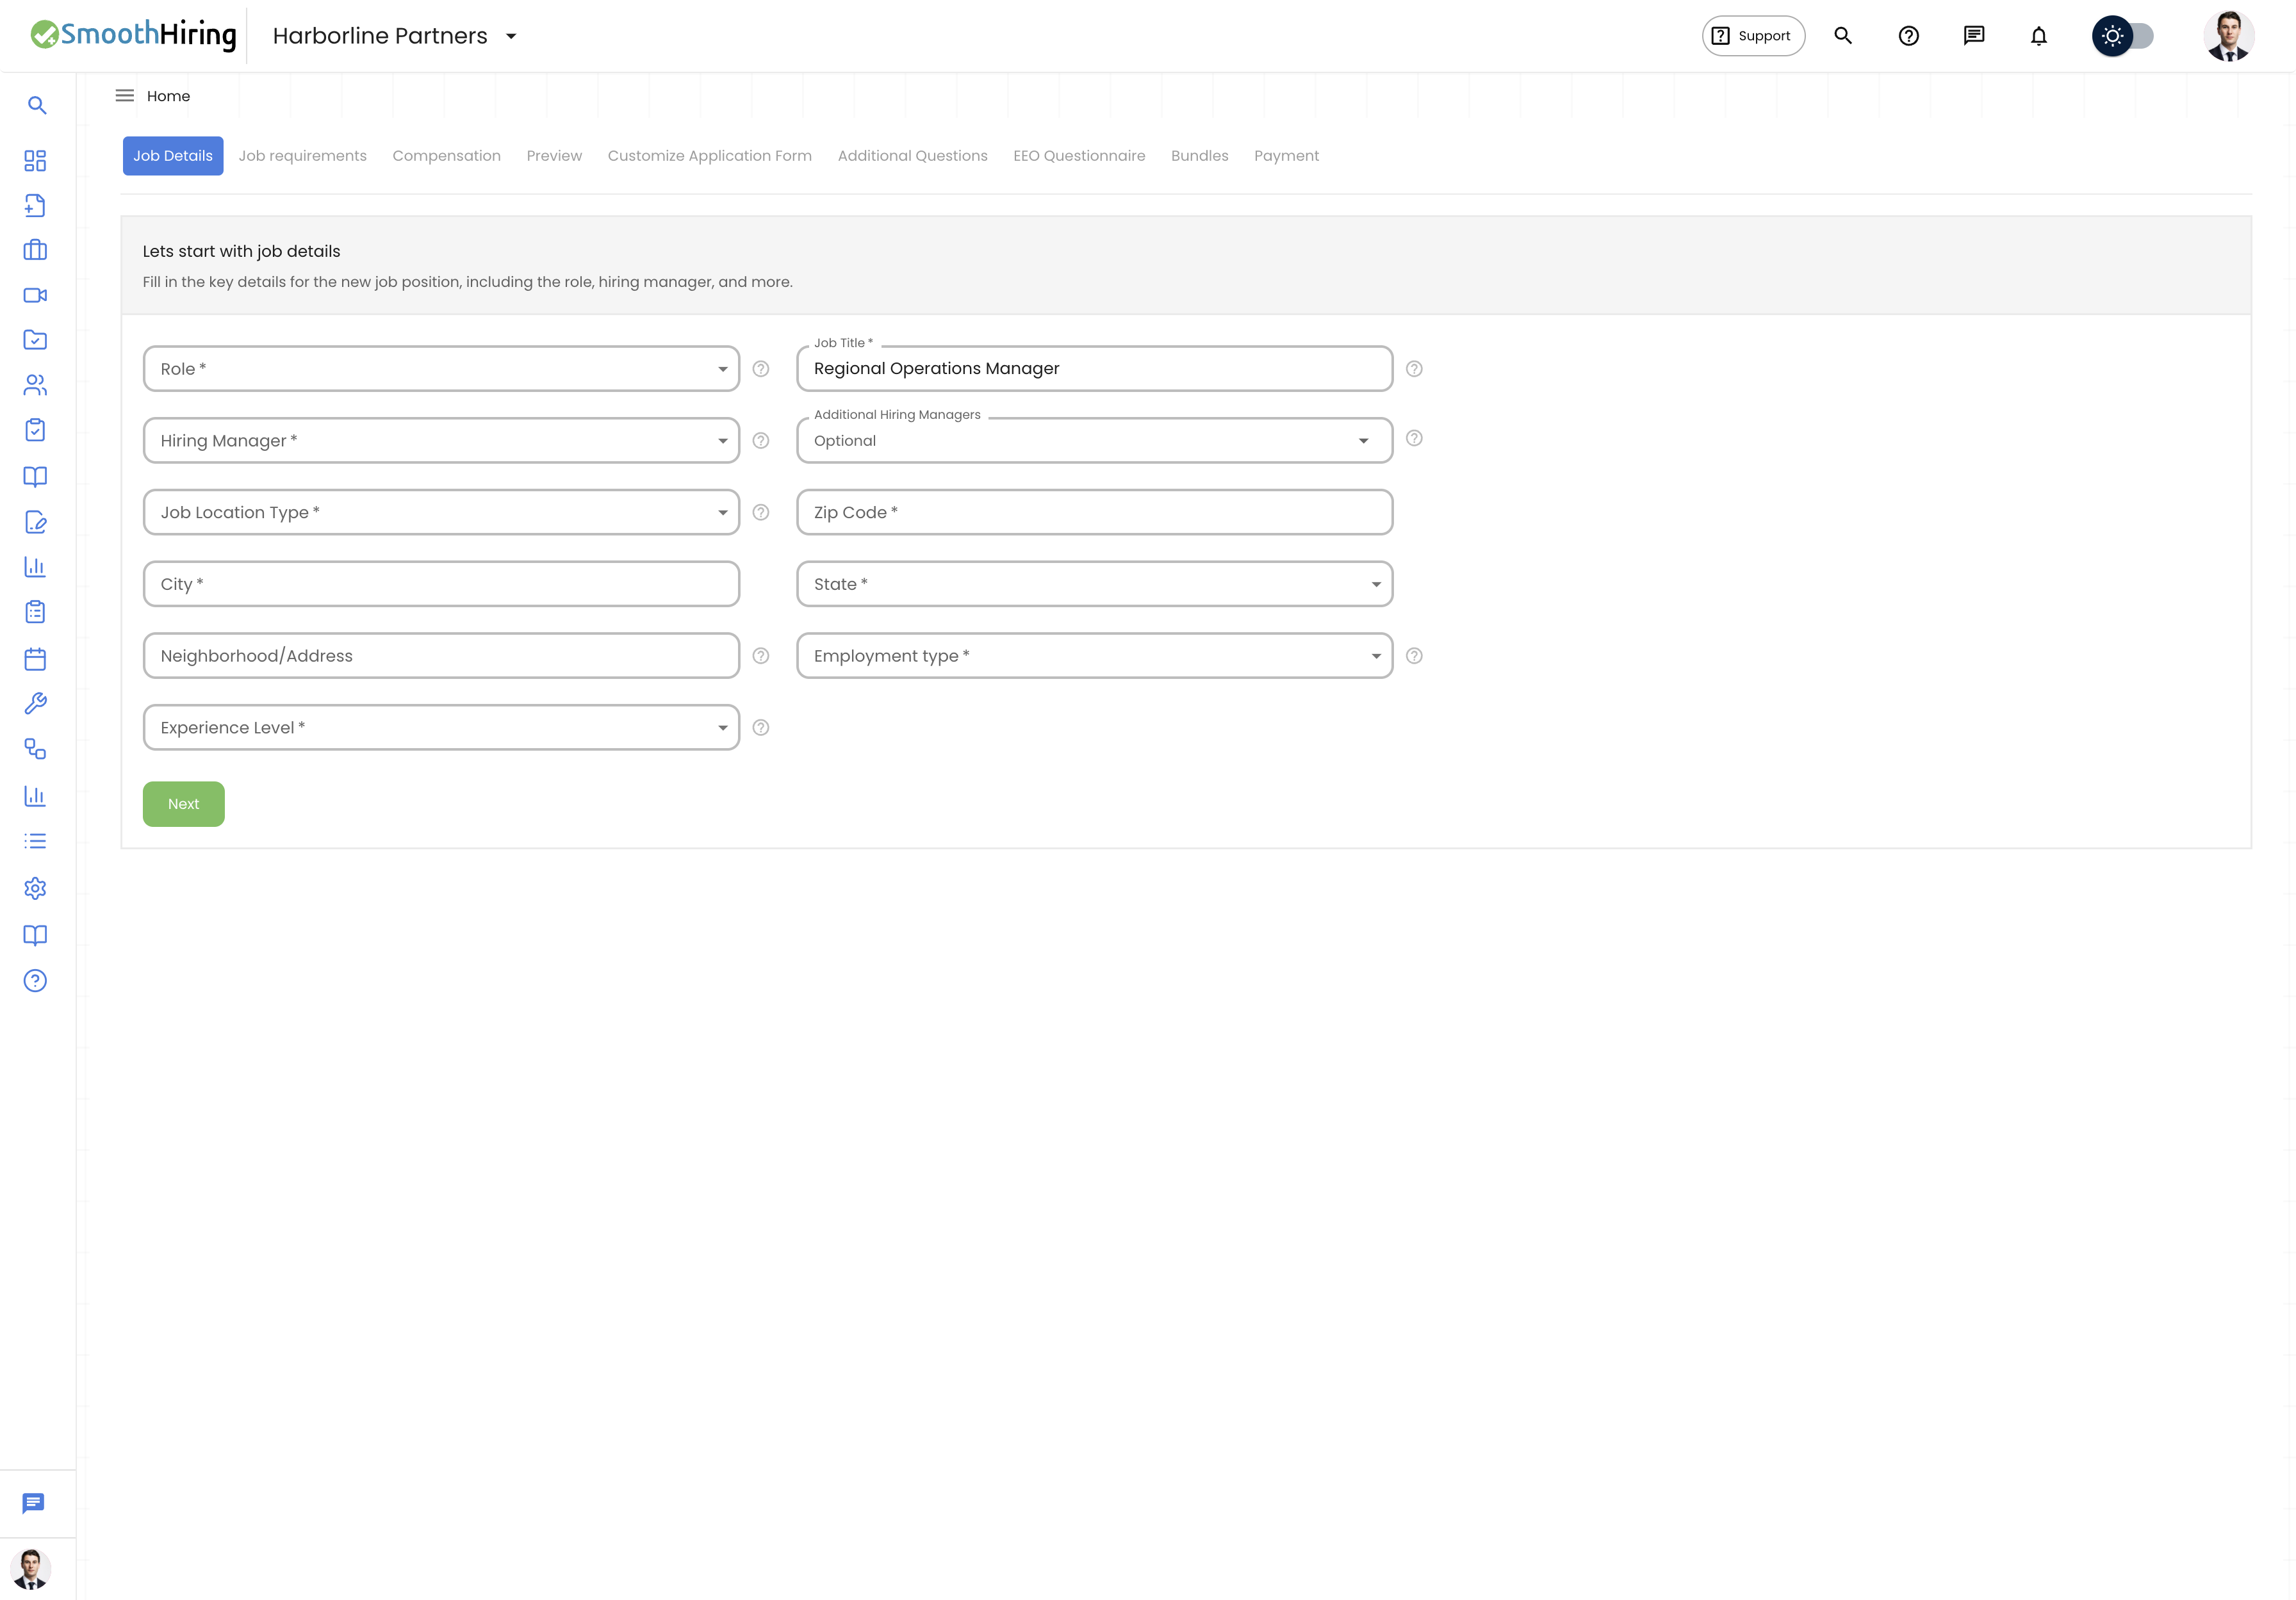Image resolution: width=2296 pixels, height=1600 pixels.
Task: Toggle the hamburger menu next to Home
Action: pos(125,96)
